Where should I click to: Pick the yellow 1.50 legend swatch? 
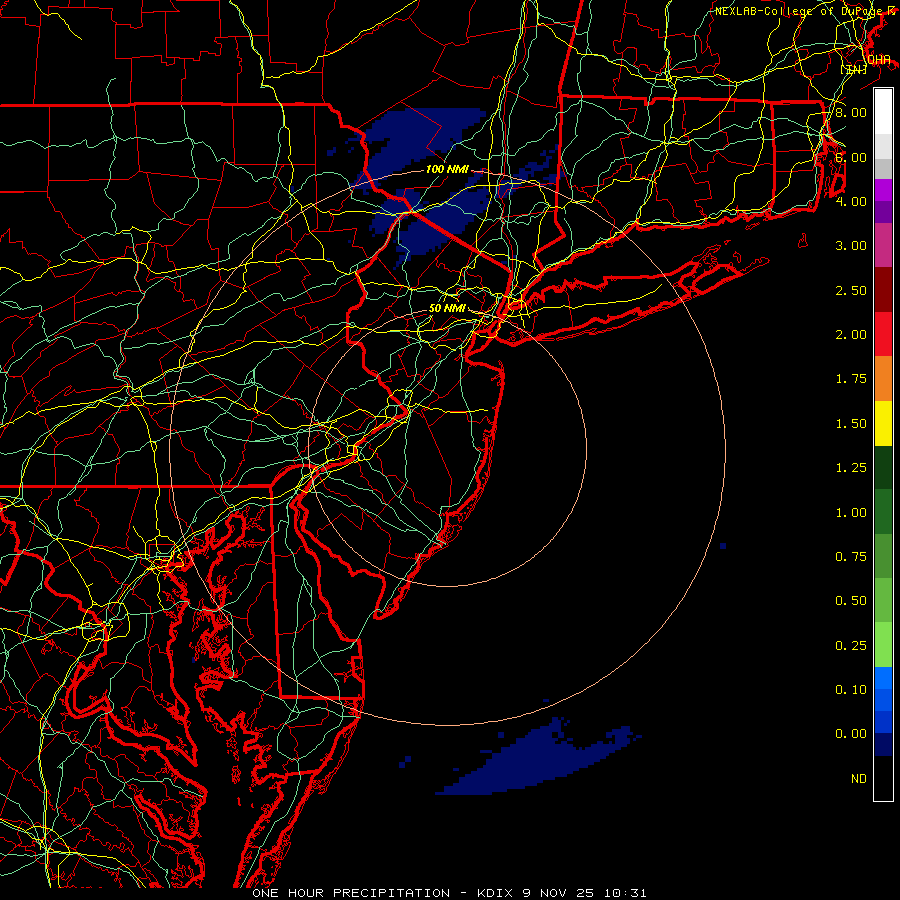[883, 424]
